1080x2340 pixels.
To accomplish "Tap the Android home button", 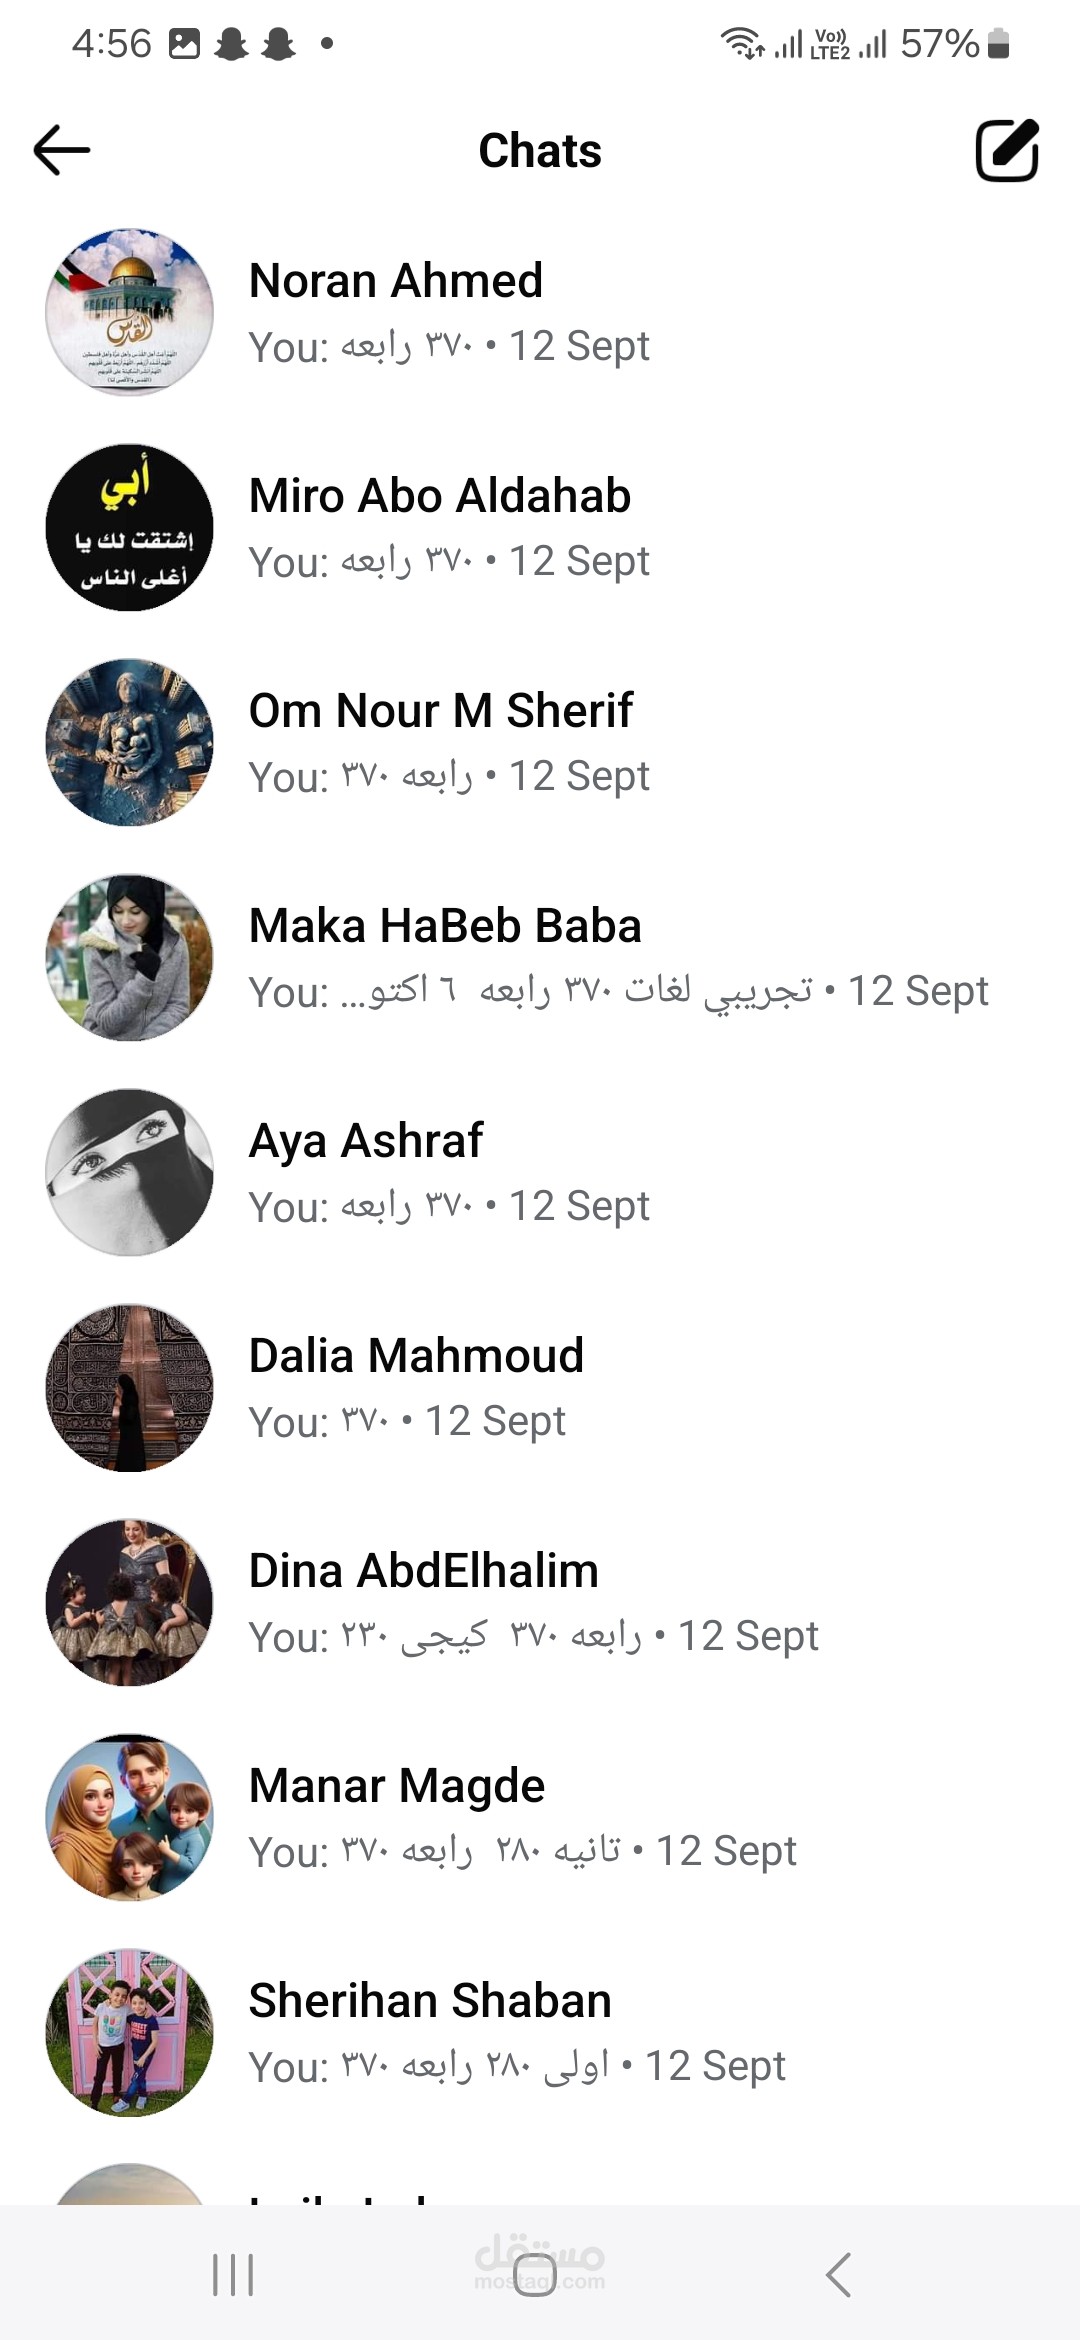I will coord(535,2275).
